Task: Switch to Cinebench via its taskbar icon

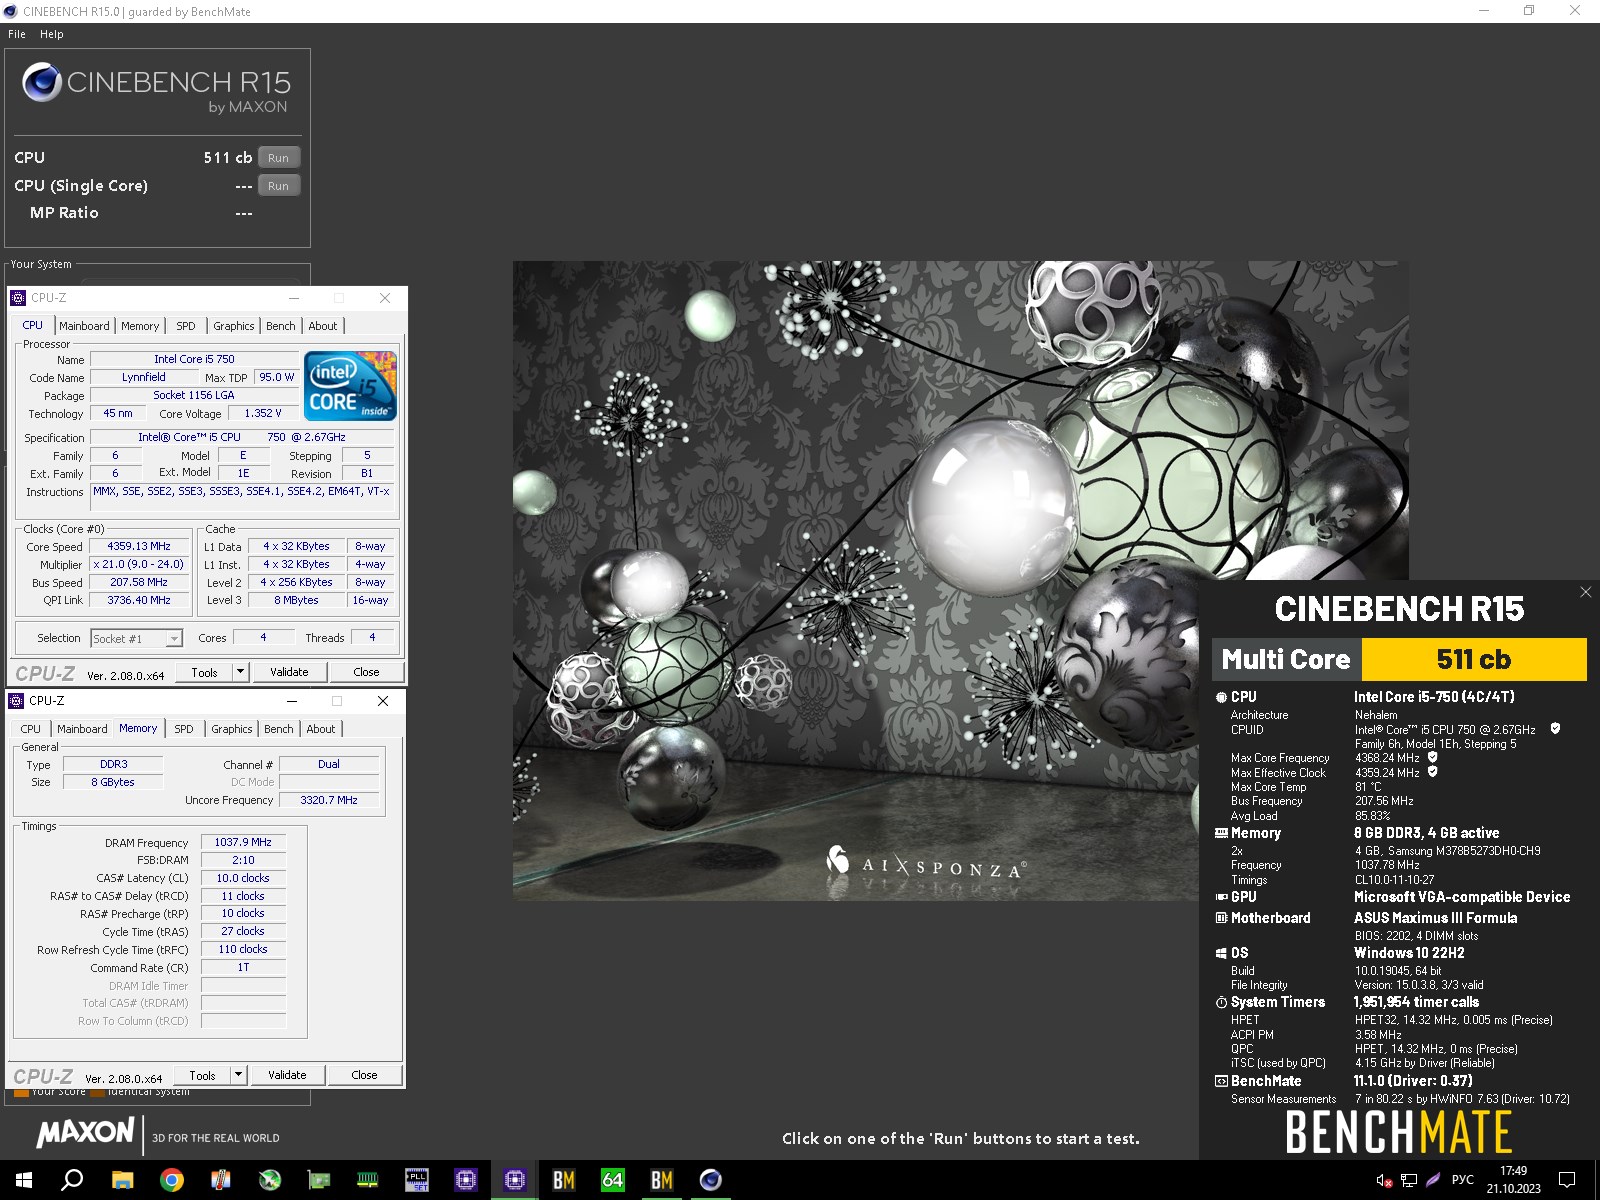Action: (710, 1180)
